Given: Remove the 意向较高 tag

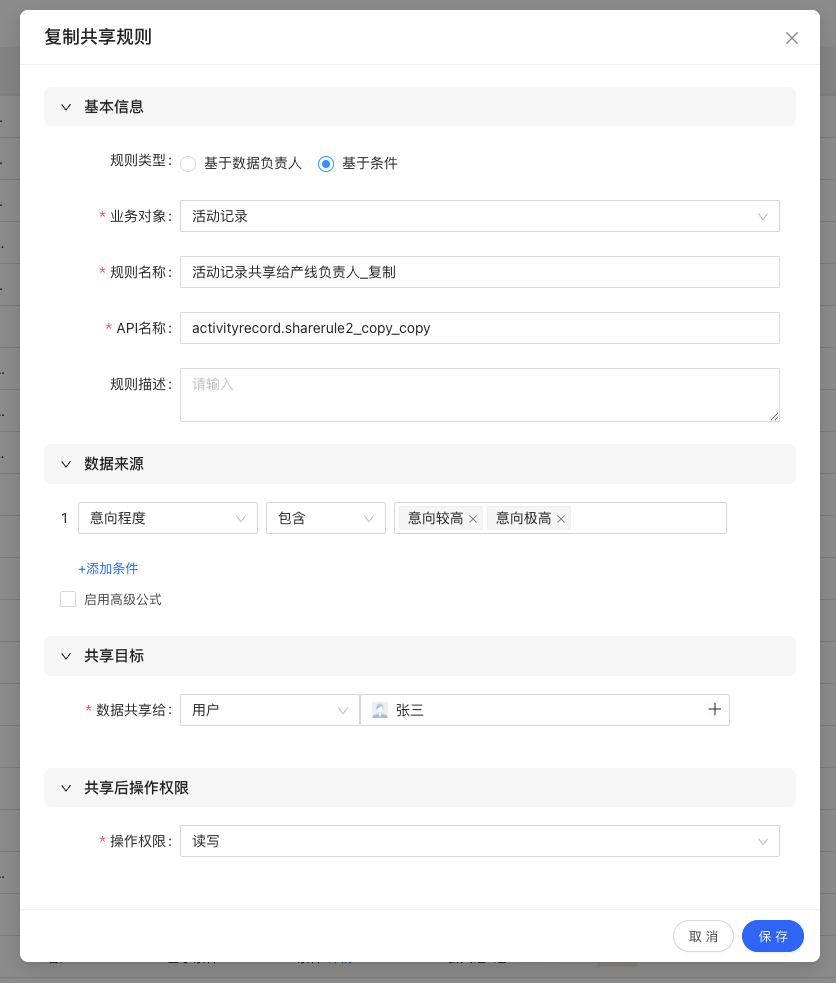Looking at the screenshot, I should pyautogui.click(x=473, y=519).
